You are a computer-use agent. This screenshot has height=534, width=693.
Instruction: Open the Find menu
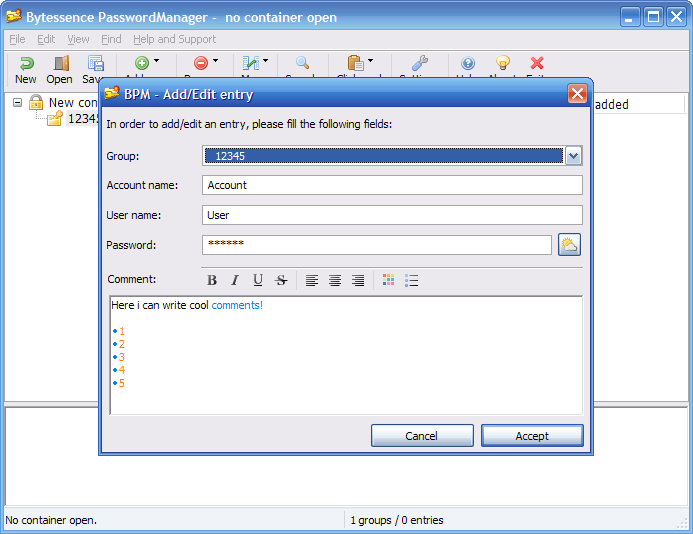(111, 39)
